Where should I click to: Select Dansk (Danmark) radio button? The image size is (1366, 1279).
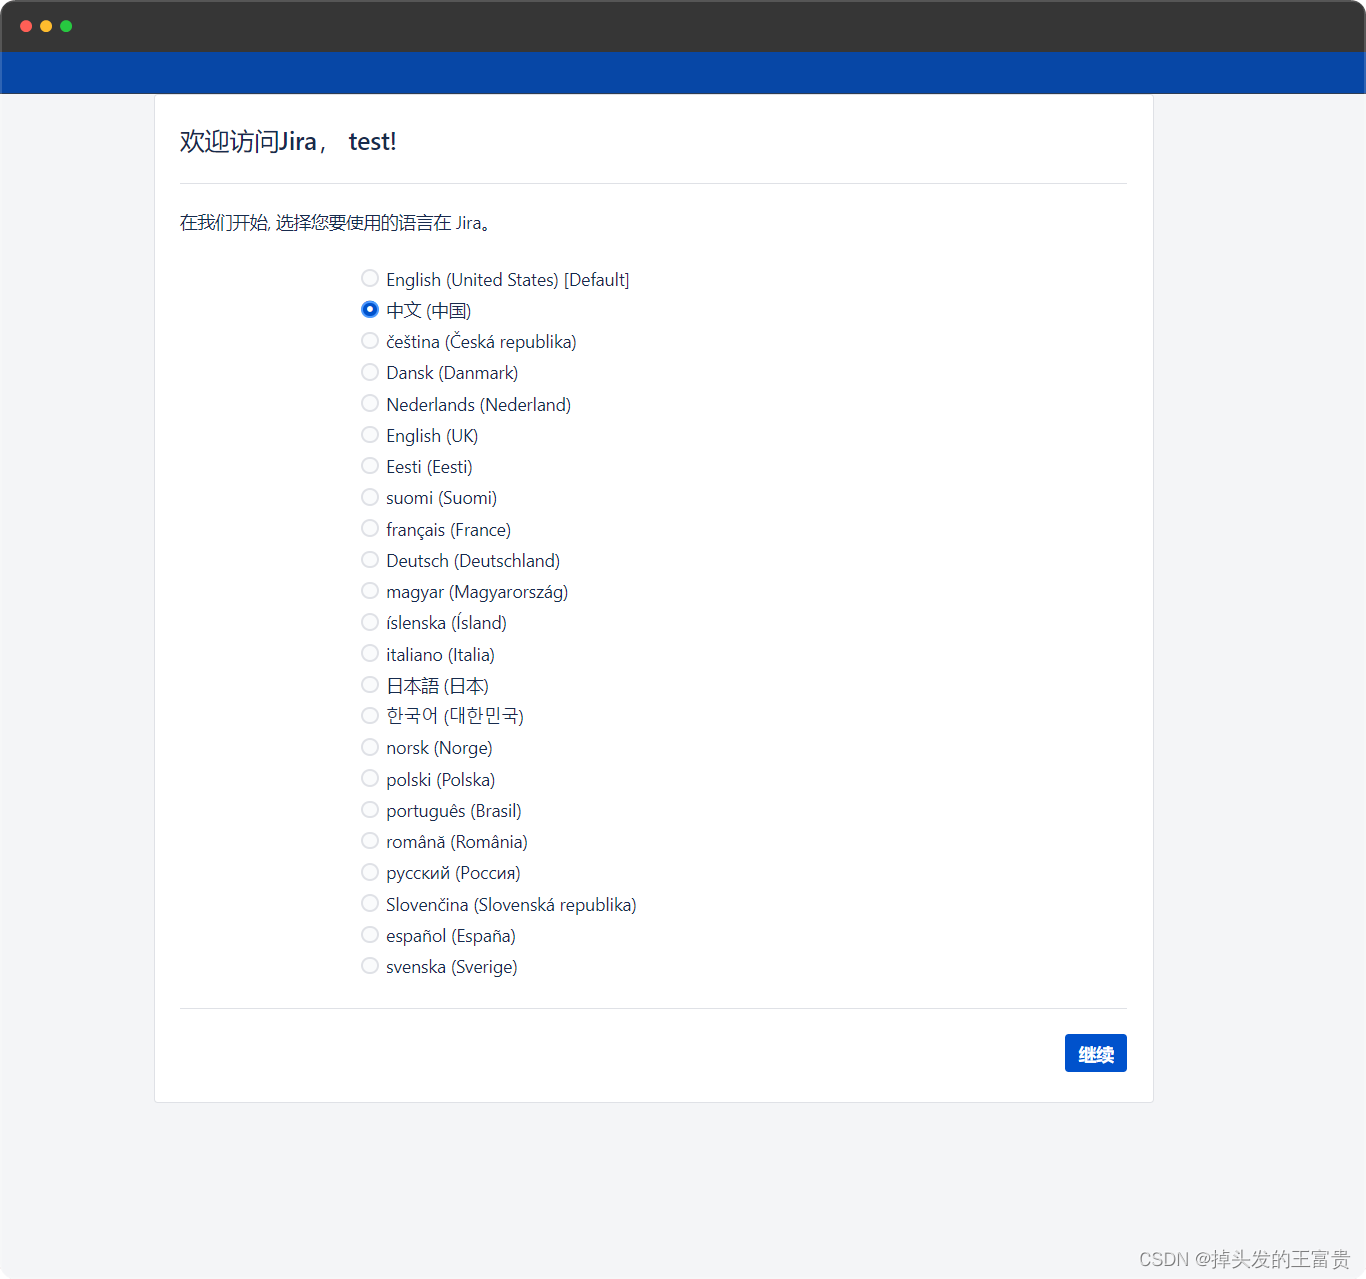click(370, 372)
